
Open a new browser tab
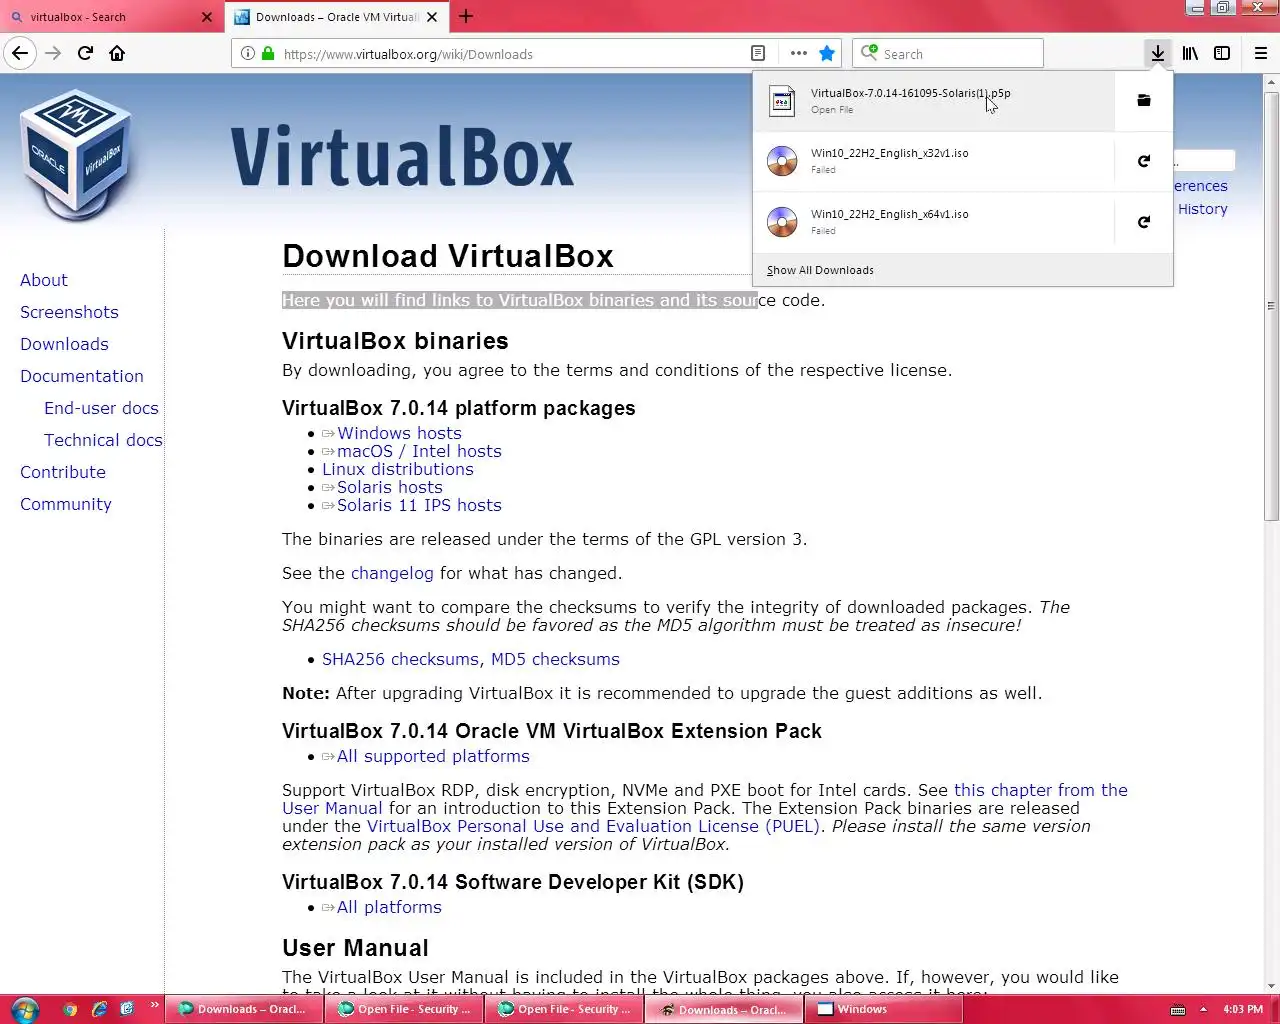click(x=466, y=16)
